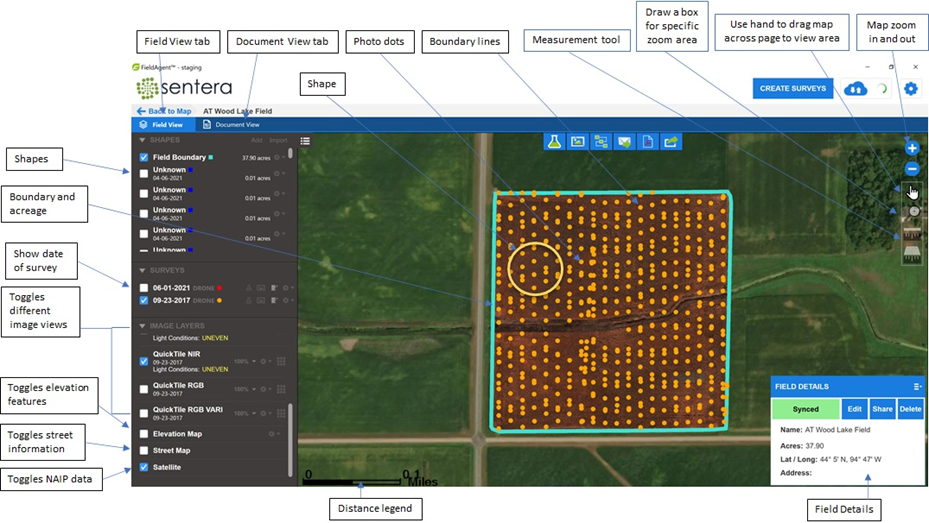
Task: Click the Field Boundary cyan color swatch
Action: point(211,158)
